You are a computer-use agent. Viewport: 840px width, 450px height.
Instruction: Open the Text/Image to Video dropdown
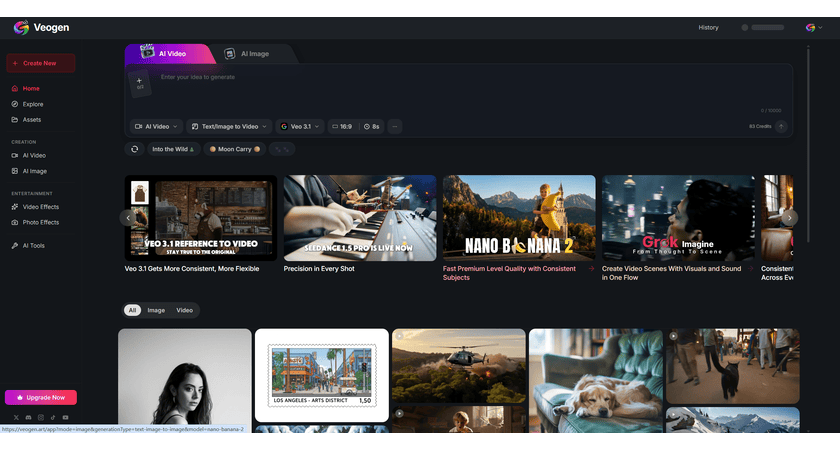coord(229,126)
